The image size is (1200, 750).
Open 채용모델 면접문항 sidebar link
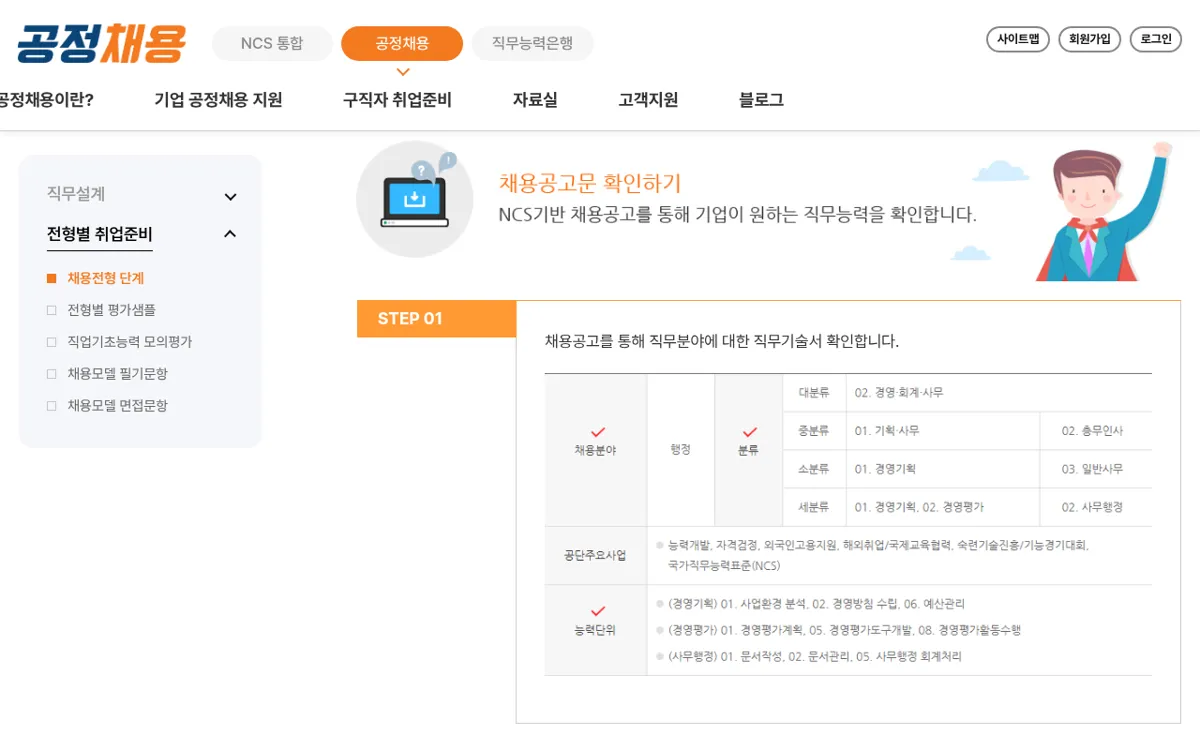coord(117,406)
